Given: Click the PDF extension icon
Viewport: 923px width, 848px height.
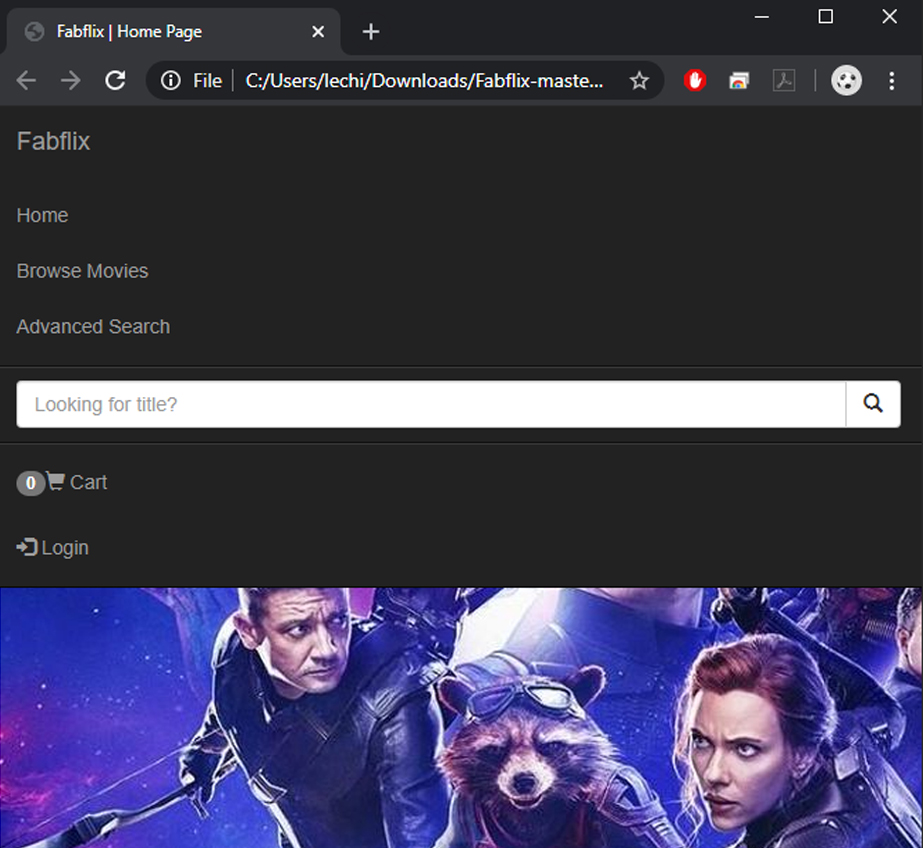Looking at the screenshot, I should [784, 81].
